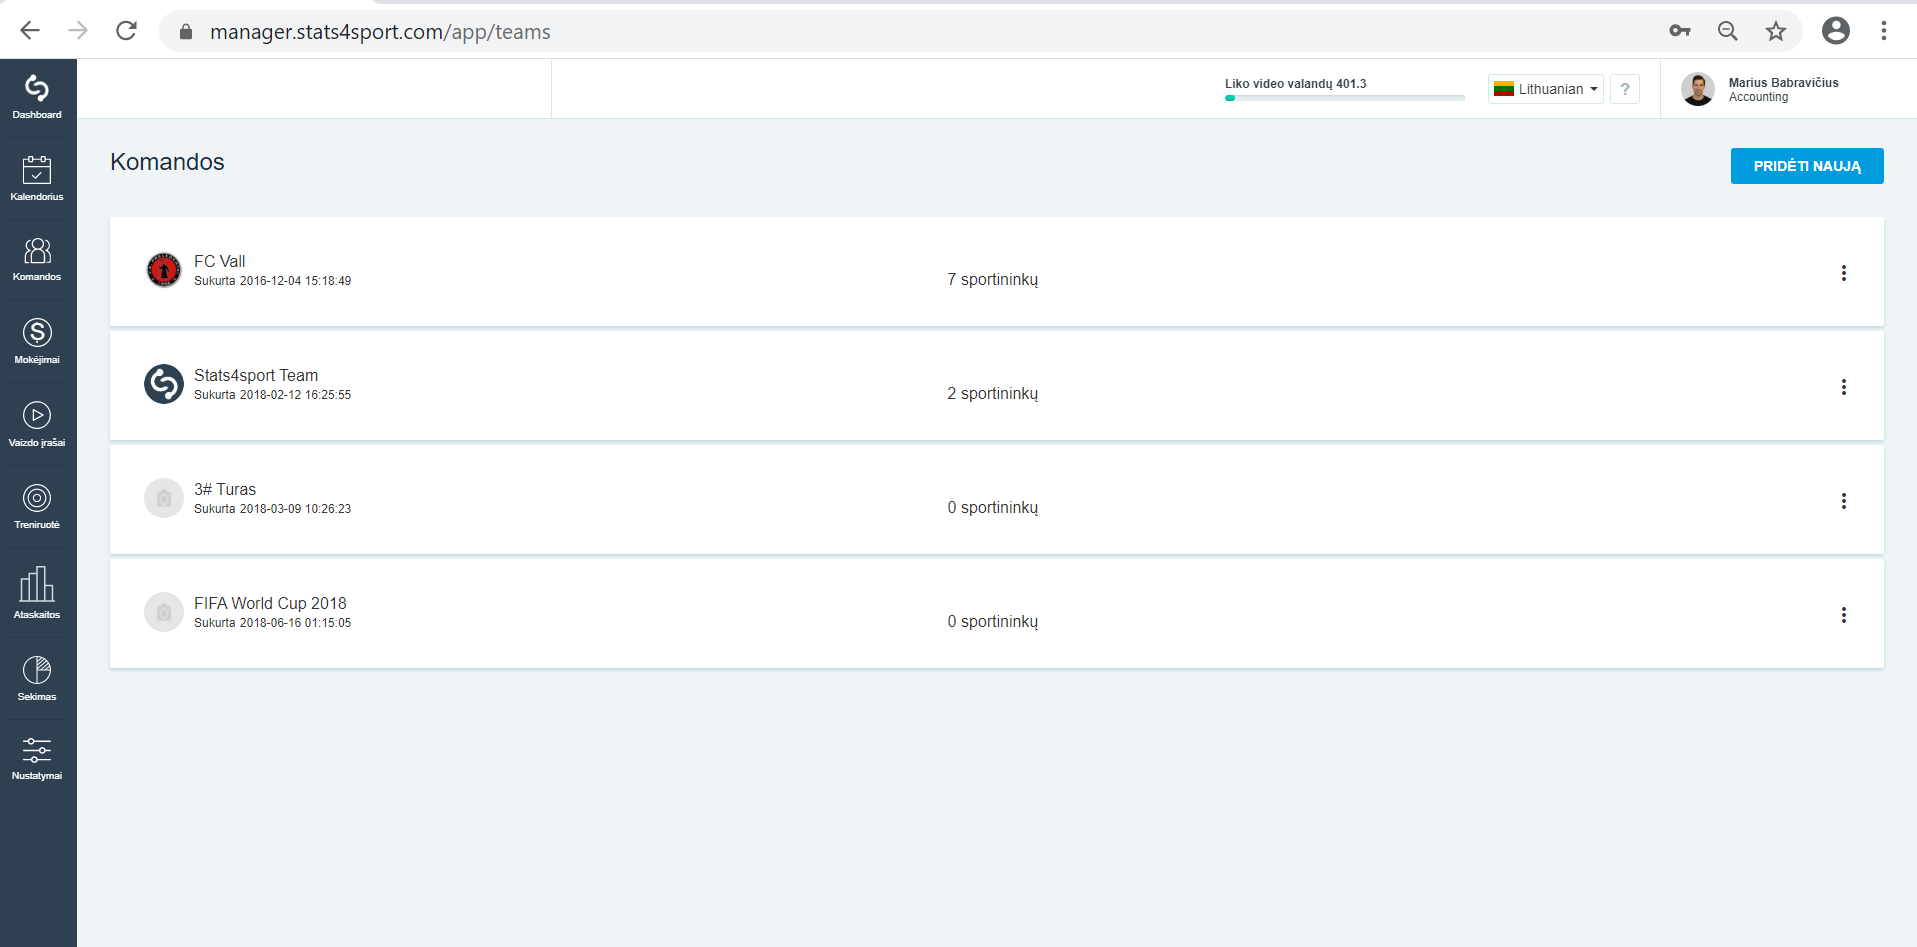Reload the page with browser refresh icon
Image resolution: width=1917 pixels, height=947 pixels.
tap(126, 31)
